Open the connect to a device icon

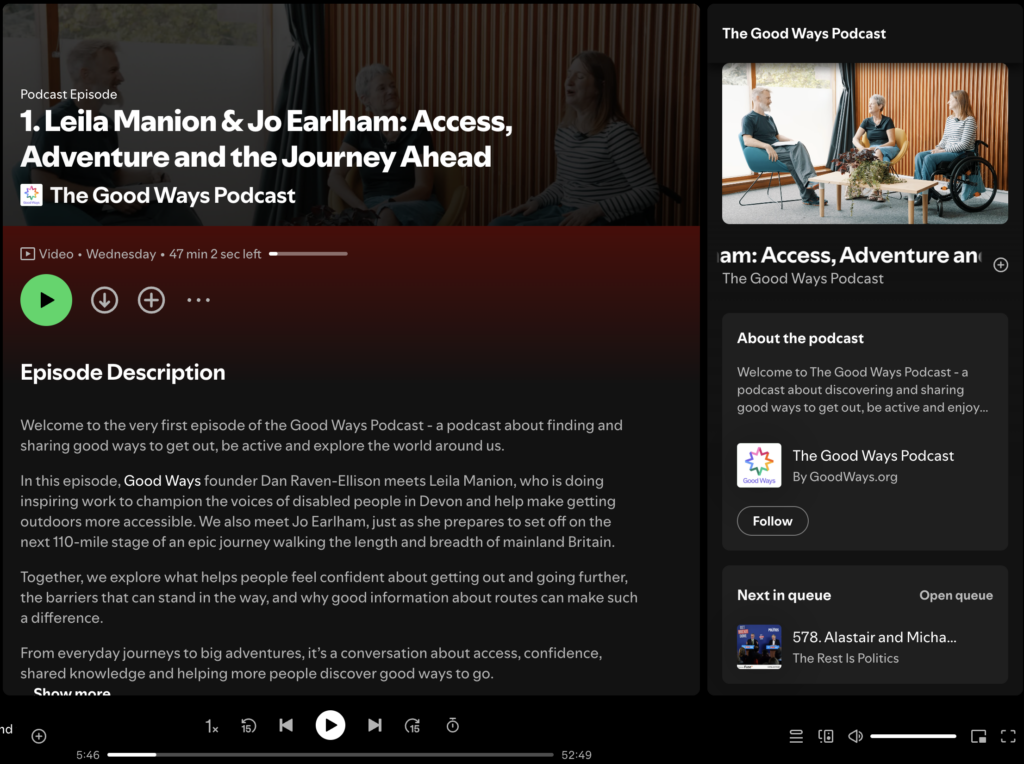pos(825,737)
